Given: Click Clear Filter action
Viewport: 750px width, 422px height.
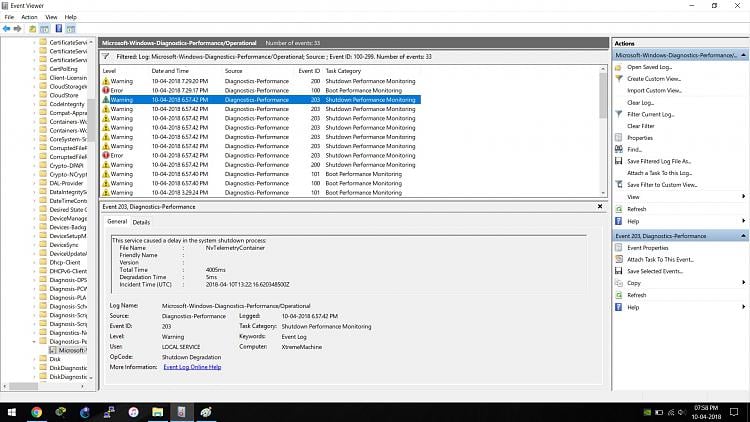Looking at the screenshot, I should (640, 126).
